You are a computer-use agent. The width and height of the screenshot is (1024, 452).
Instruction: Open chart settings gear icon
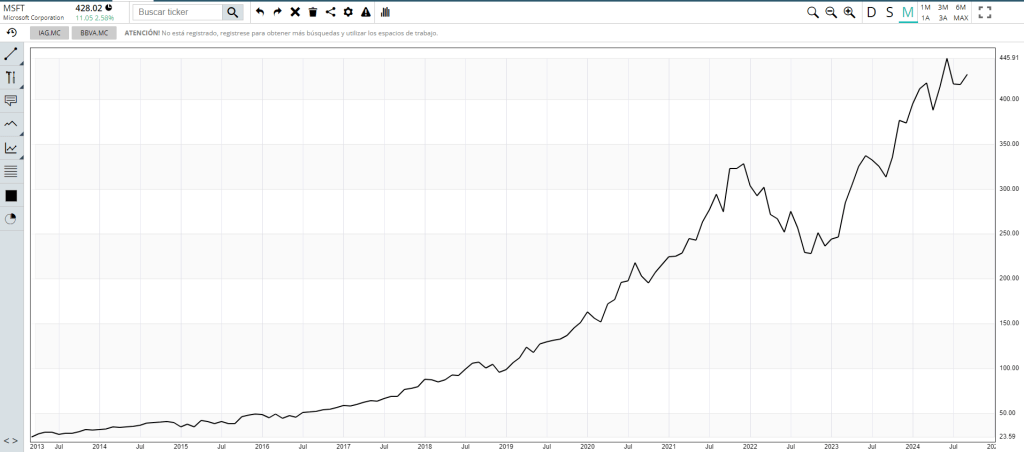point(348,12)
